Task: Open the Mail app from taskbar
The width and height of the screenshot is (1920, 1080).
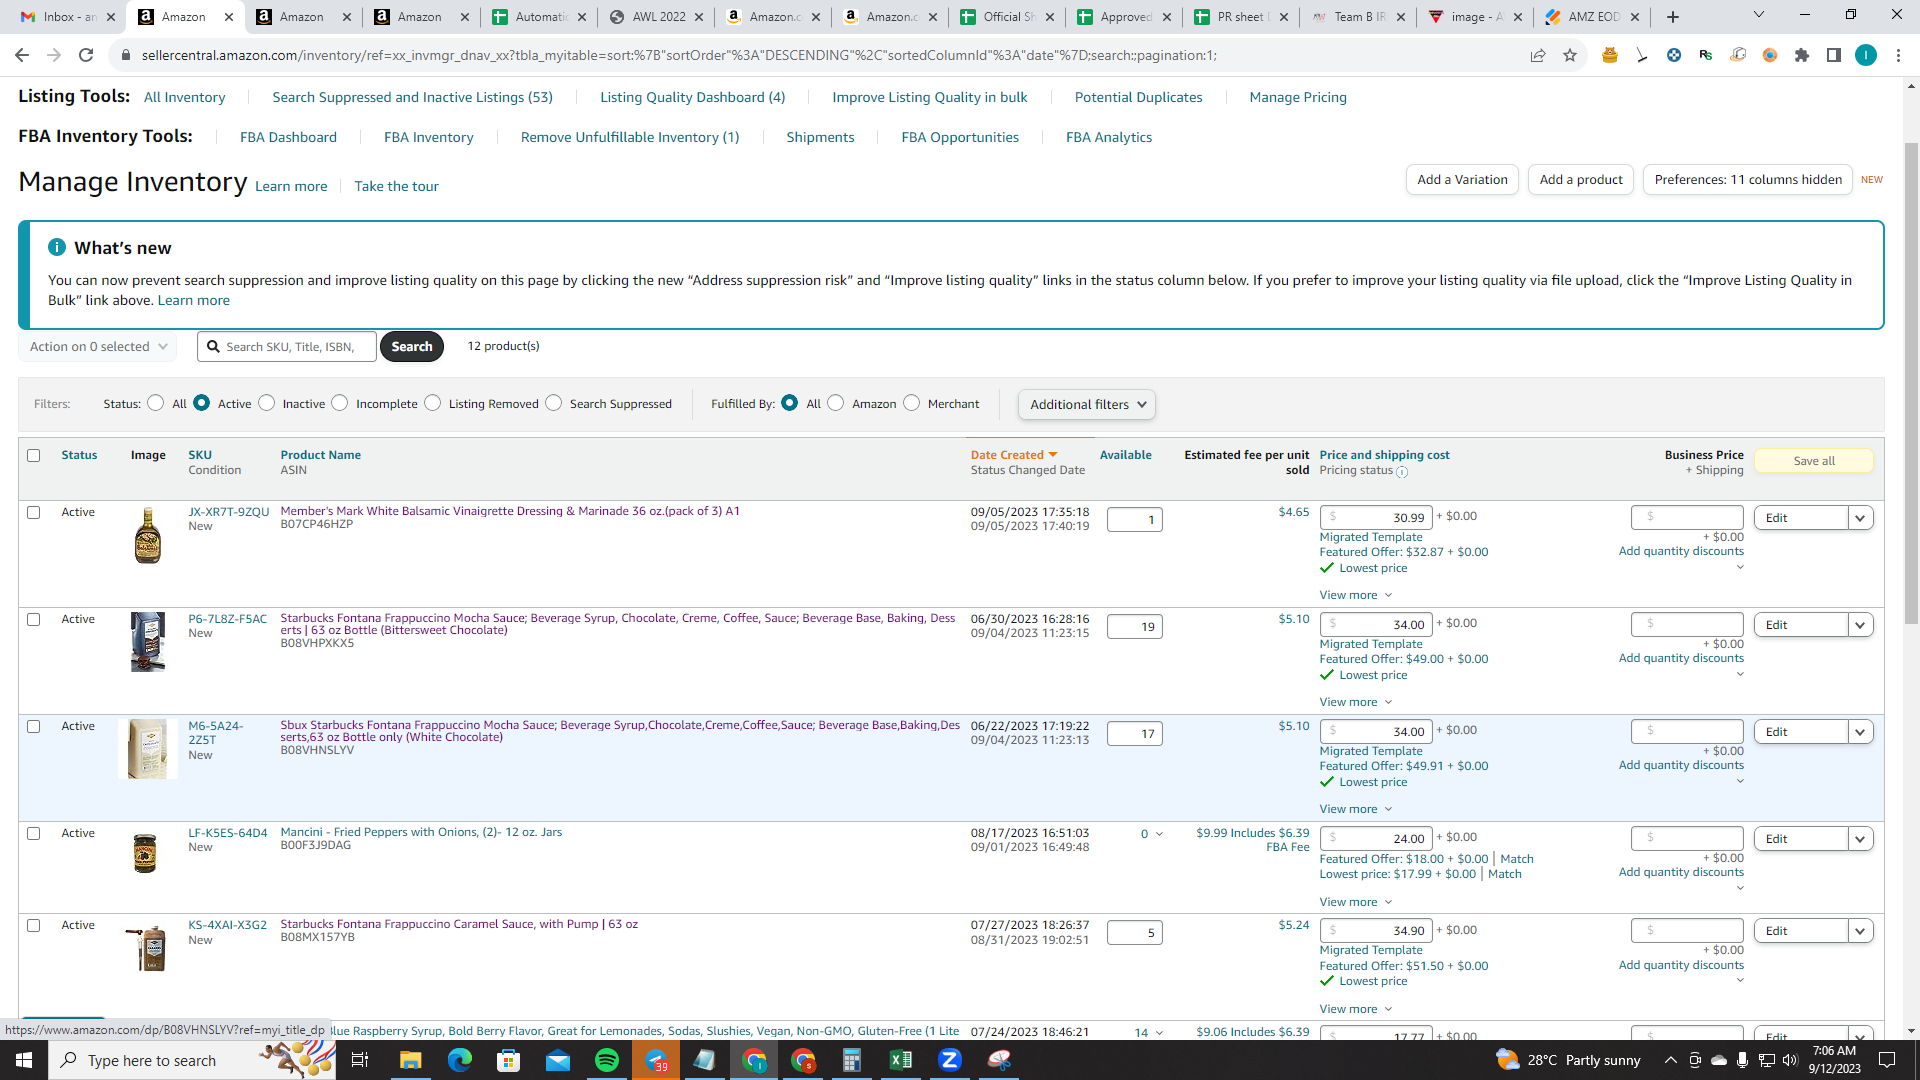Action: click(x=558, y=1060)
